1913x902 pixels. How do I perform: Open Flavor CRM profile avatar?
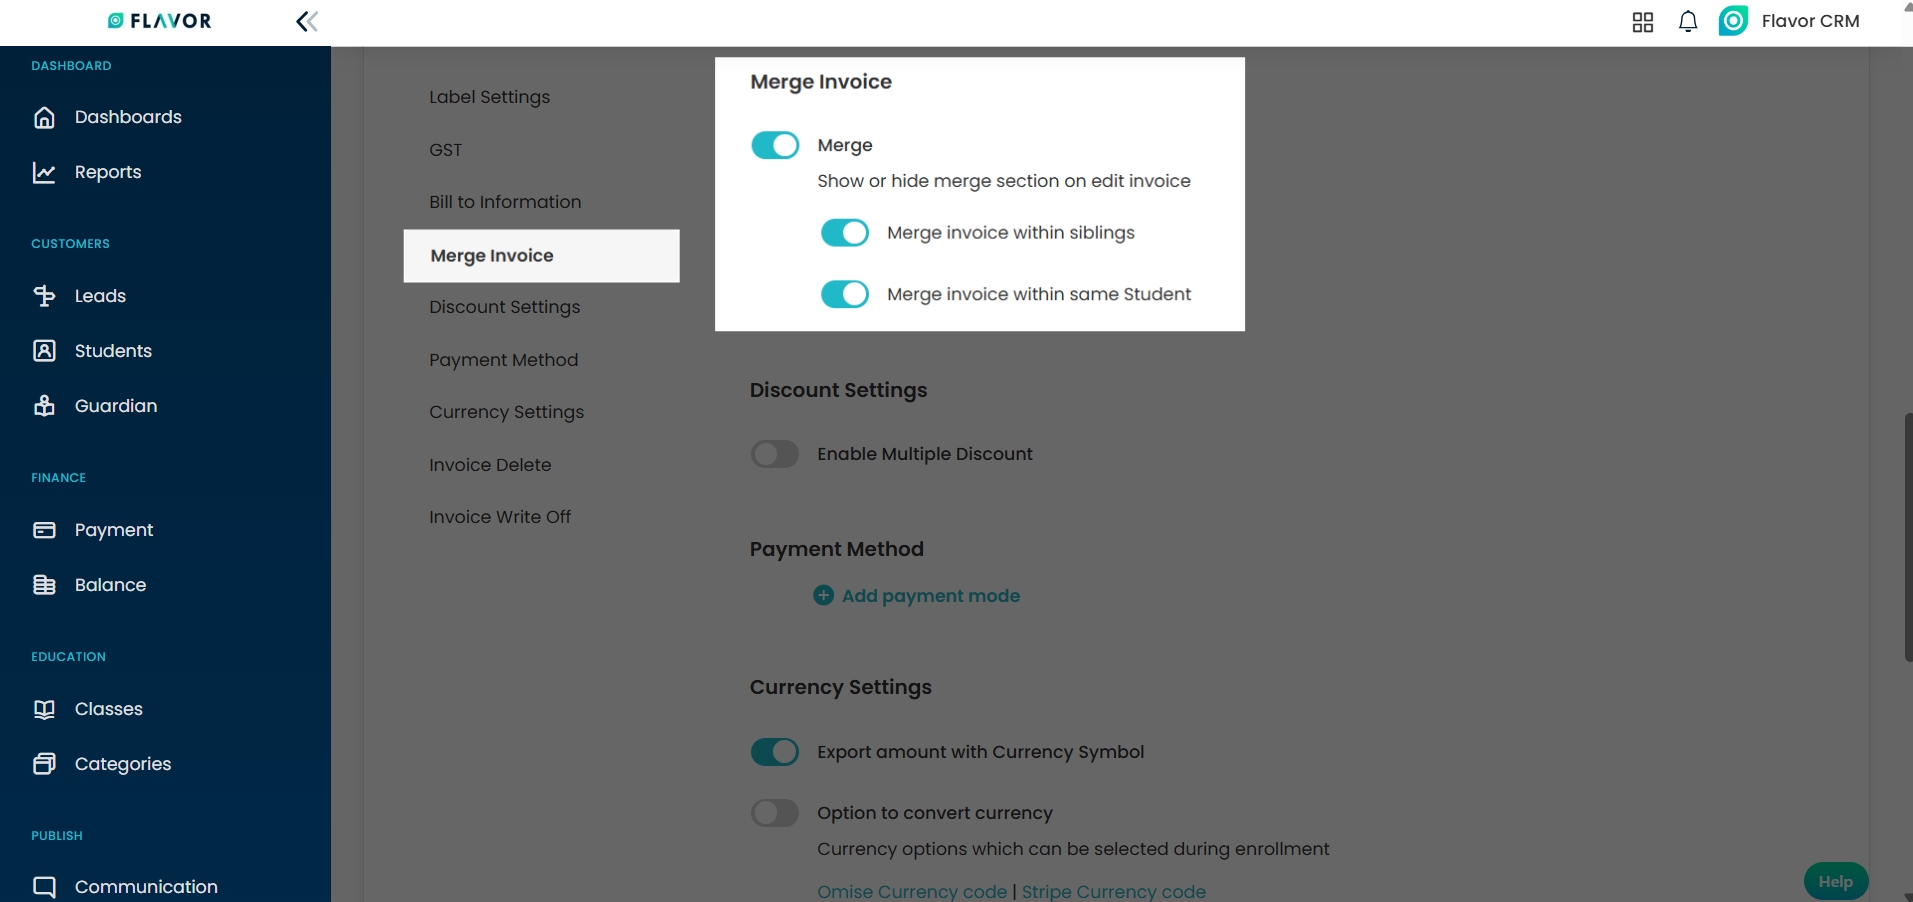click(x=1733, y=21)
